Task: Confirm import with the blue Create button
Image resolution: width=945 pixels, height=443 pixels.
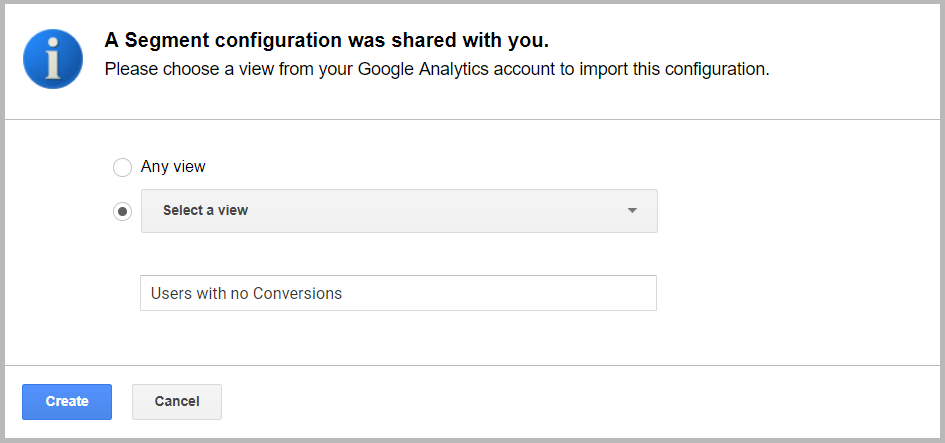Action: point(67,401)
